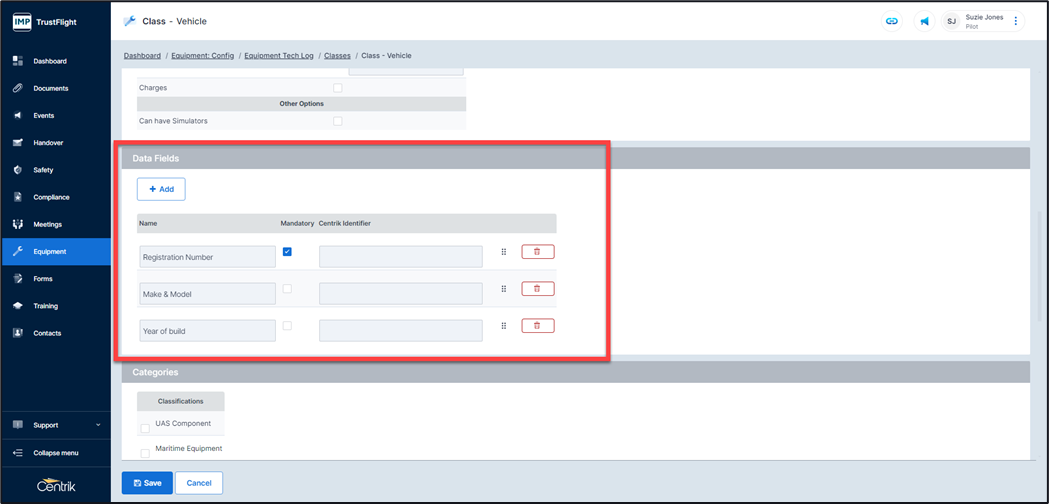1049x504 pixels.
Task: Click the Mandatory column header
Action: (x=297, y=223)
